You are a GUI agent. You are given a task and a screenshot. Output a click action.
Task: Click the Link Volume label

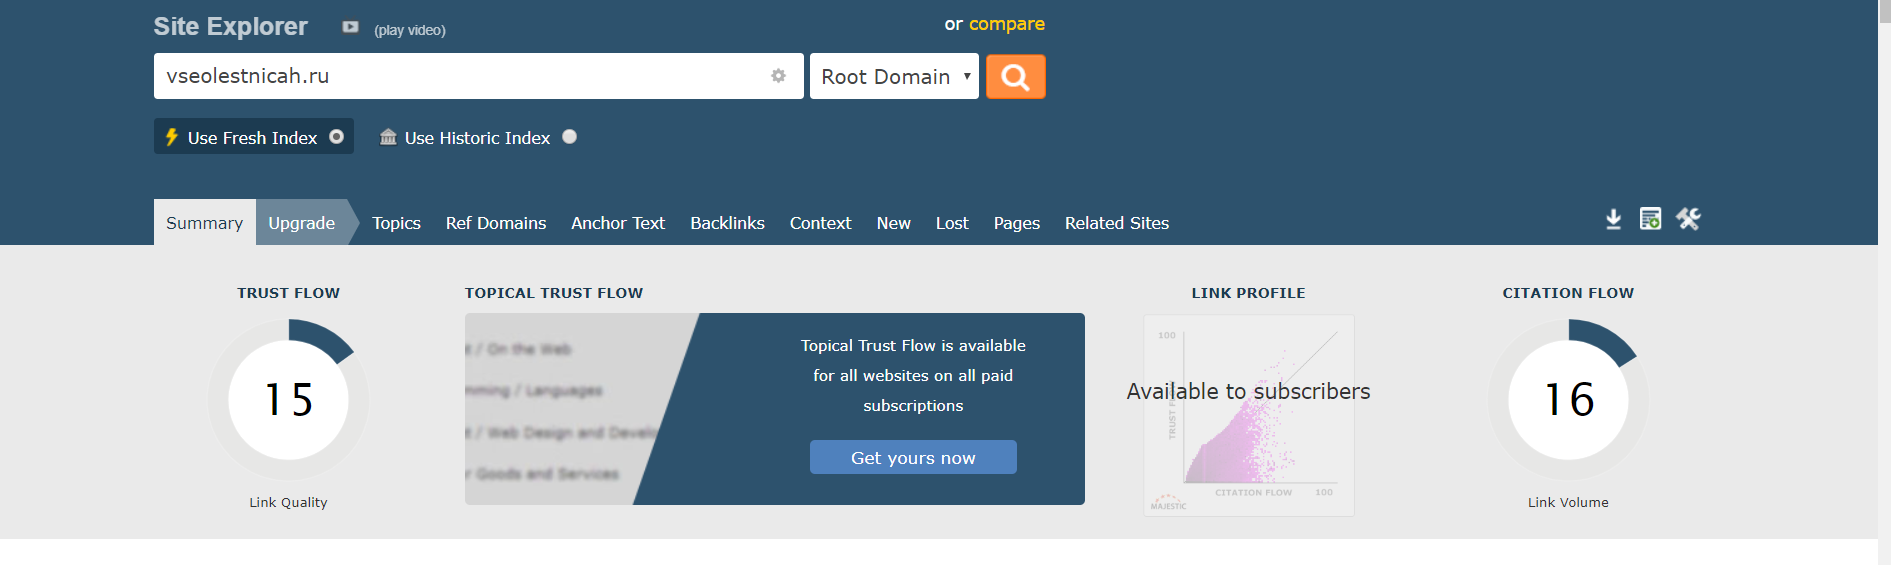[1568, 502]
